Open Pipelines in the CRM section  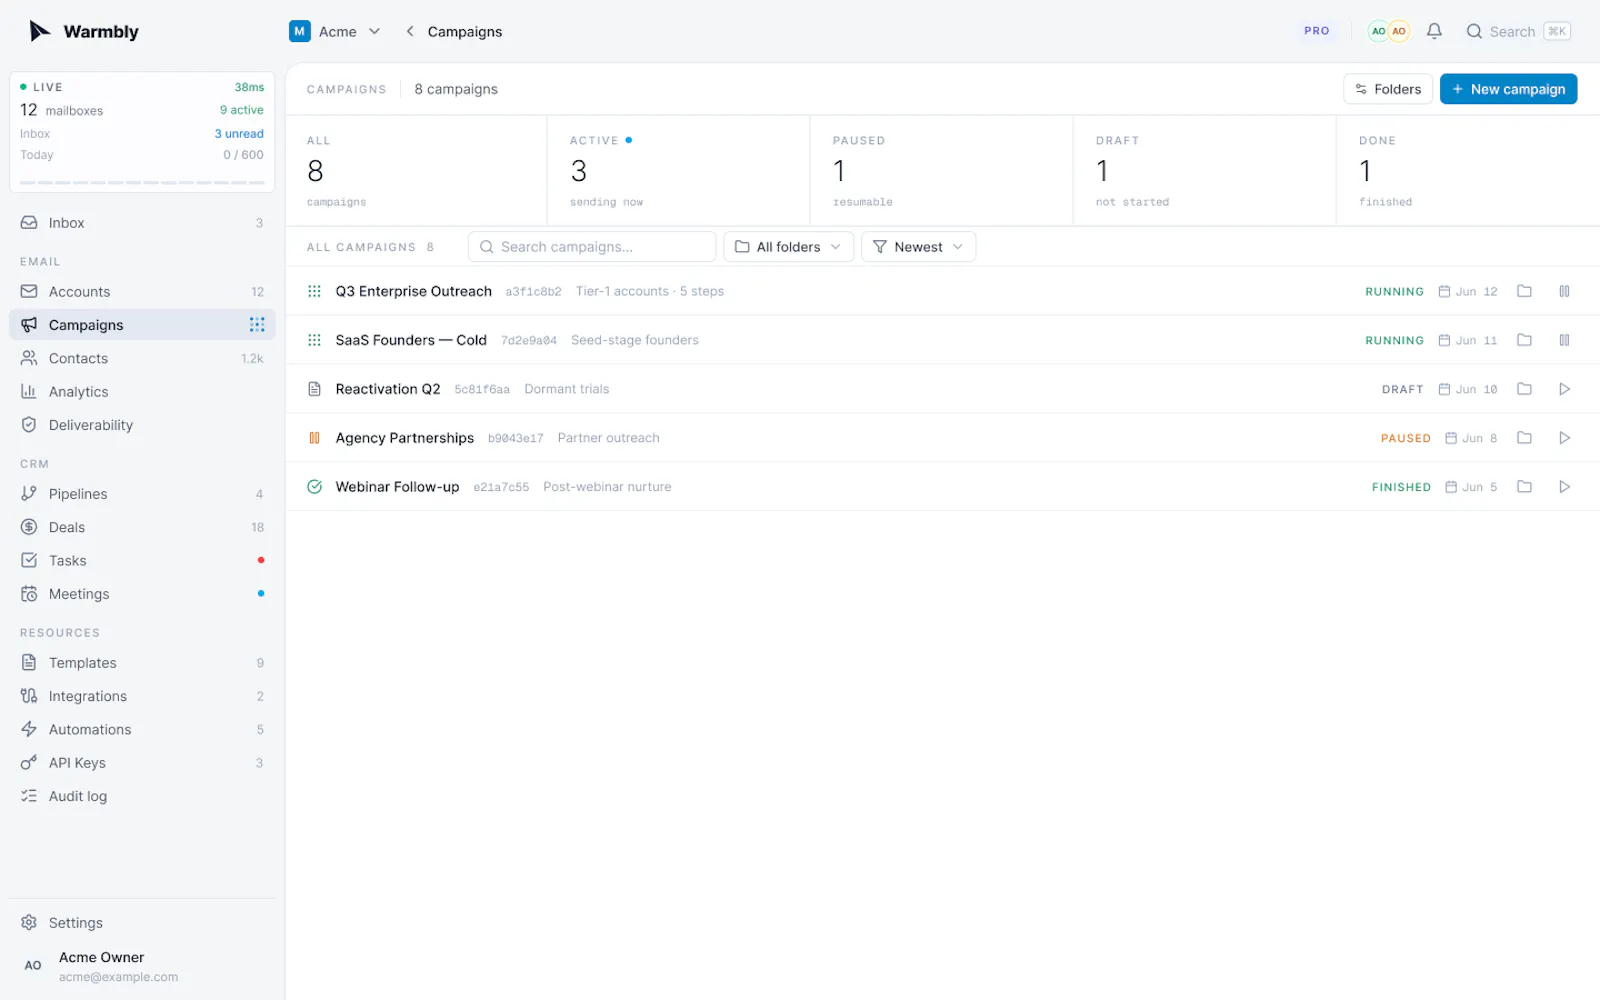[x=142, y=494]
